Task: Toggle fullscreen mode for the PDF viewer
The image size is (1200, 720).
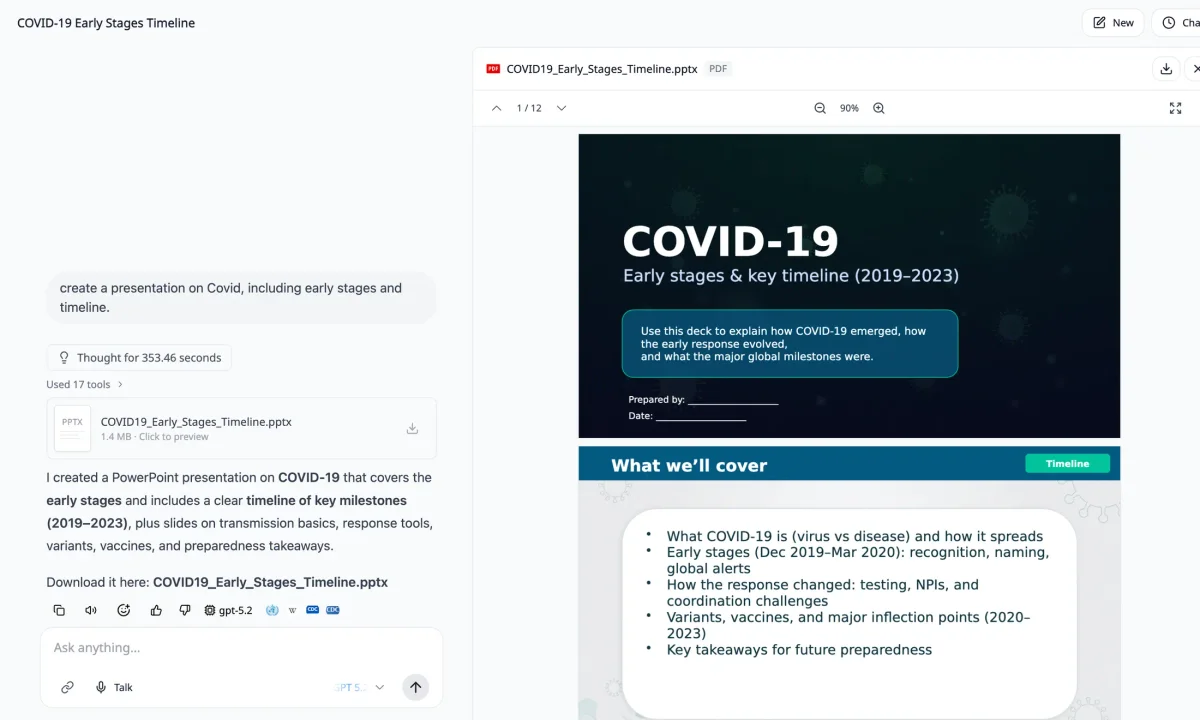Action: [1175, 108]
